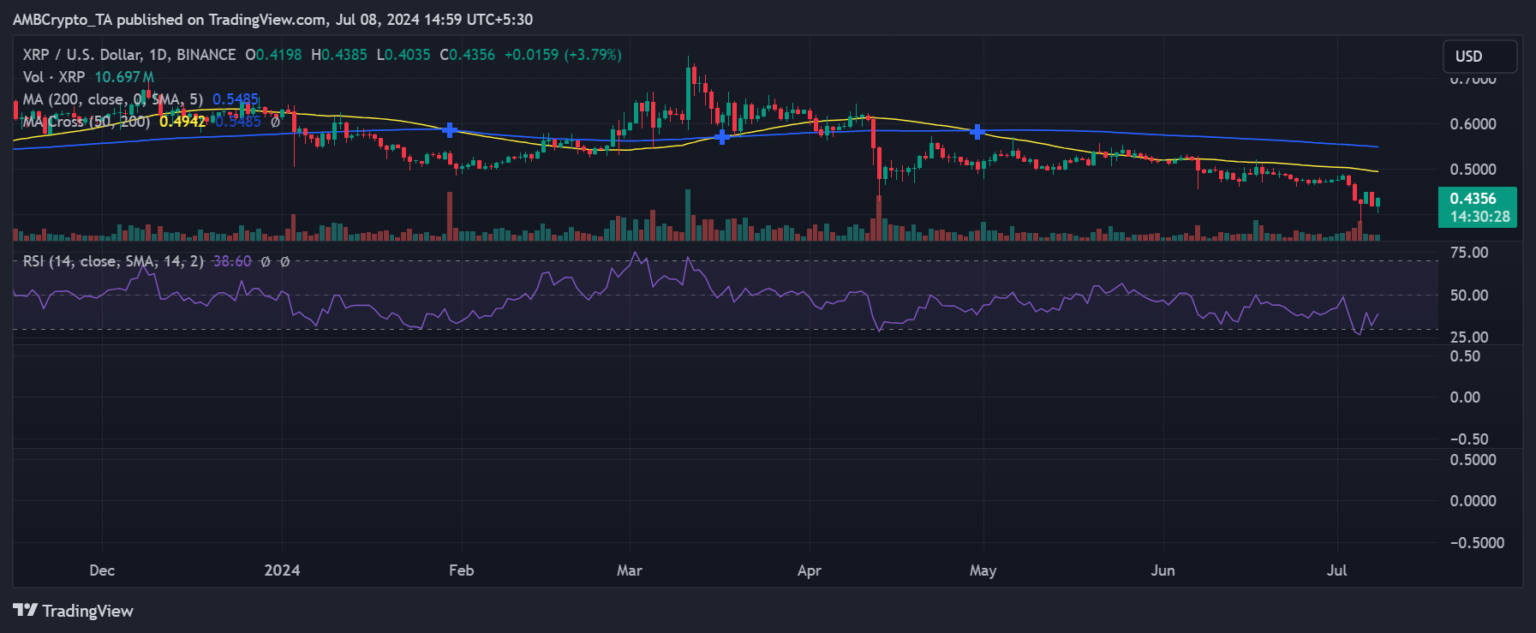Click the close value C0.4356 in header
The width and height of the screenshot is (1536, 633).
(x=467, y=55)
